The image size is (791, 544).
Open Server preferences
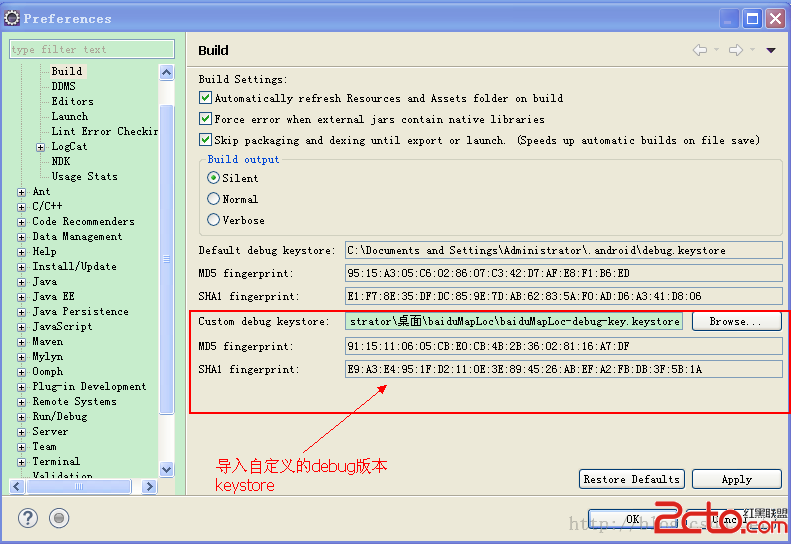click(50, 431)
